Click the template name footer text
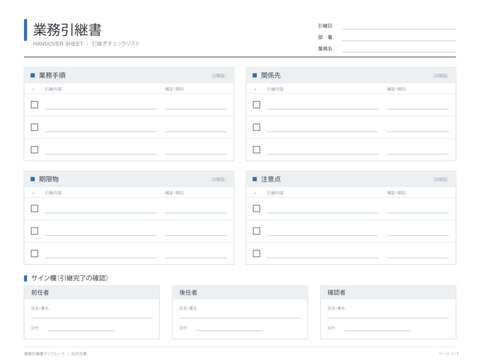This screenshot has width=480, height=360. [44, 354]
